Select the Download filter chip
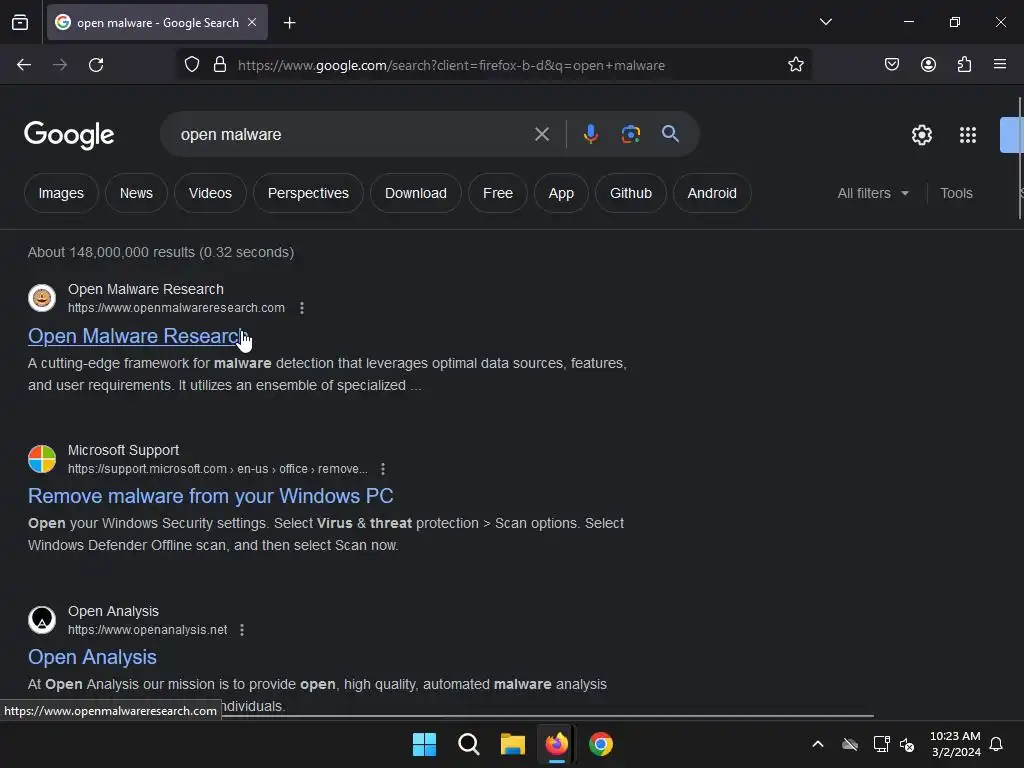 (416, 193)
